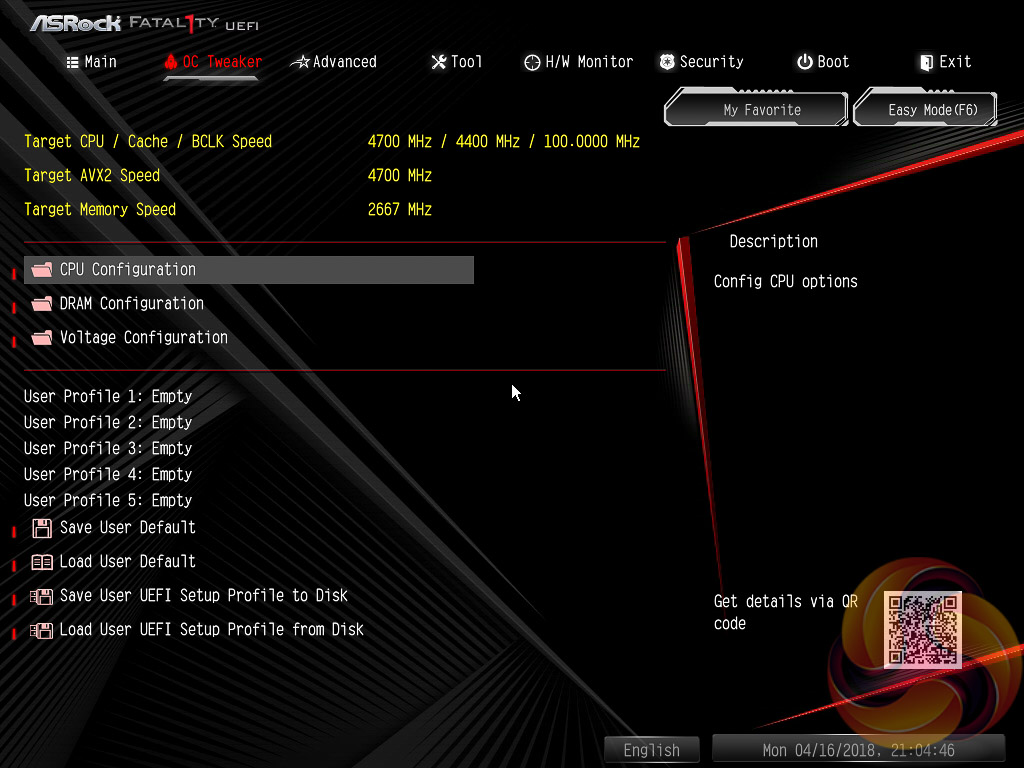Viewport: 1024px width, 768px height.
Task: Click the Config CPU options description
Action: [786, 281]
